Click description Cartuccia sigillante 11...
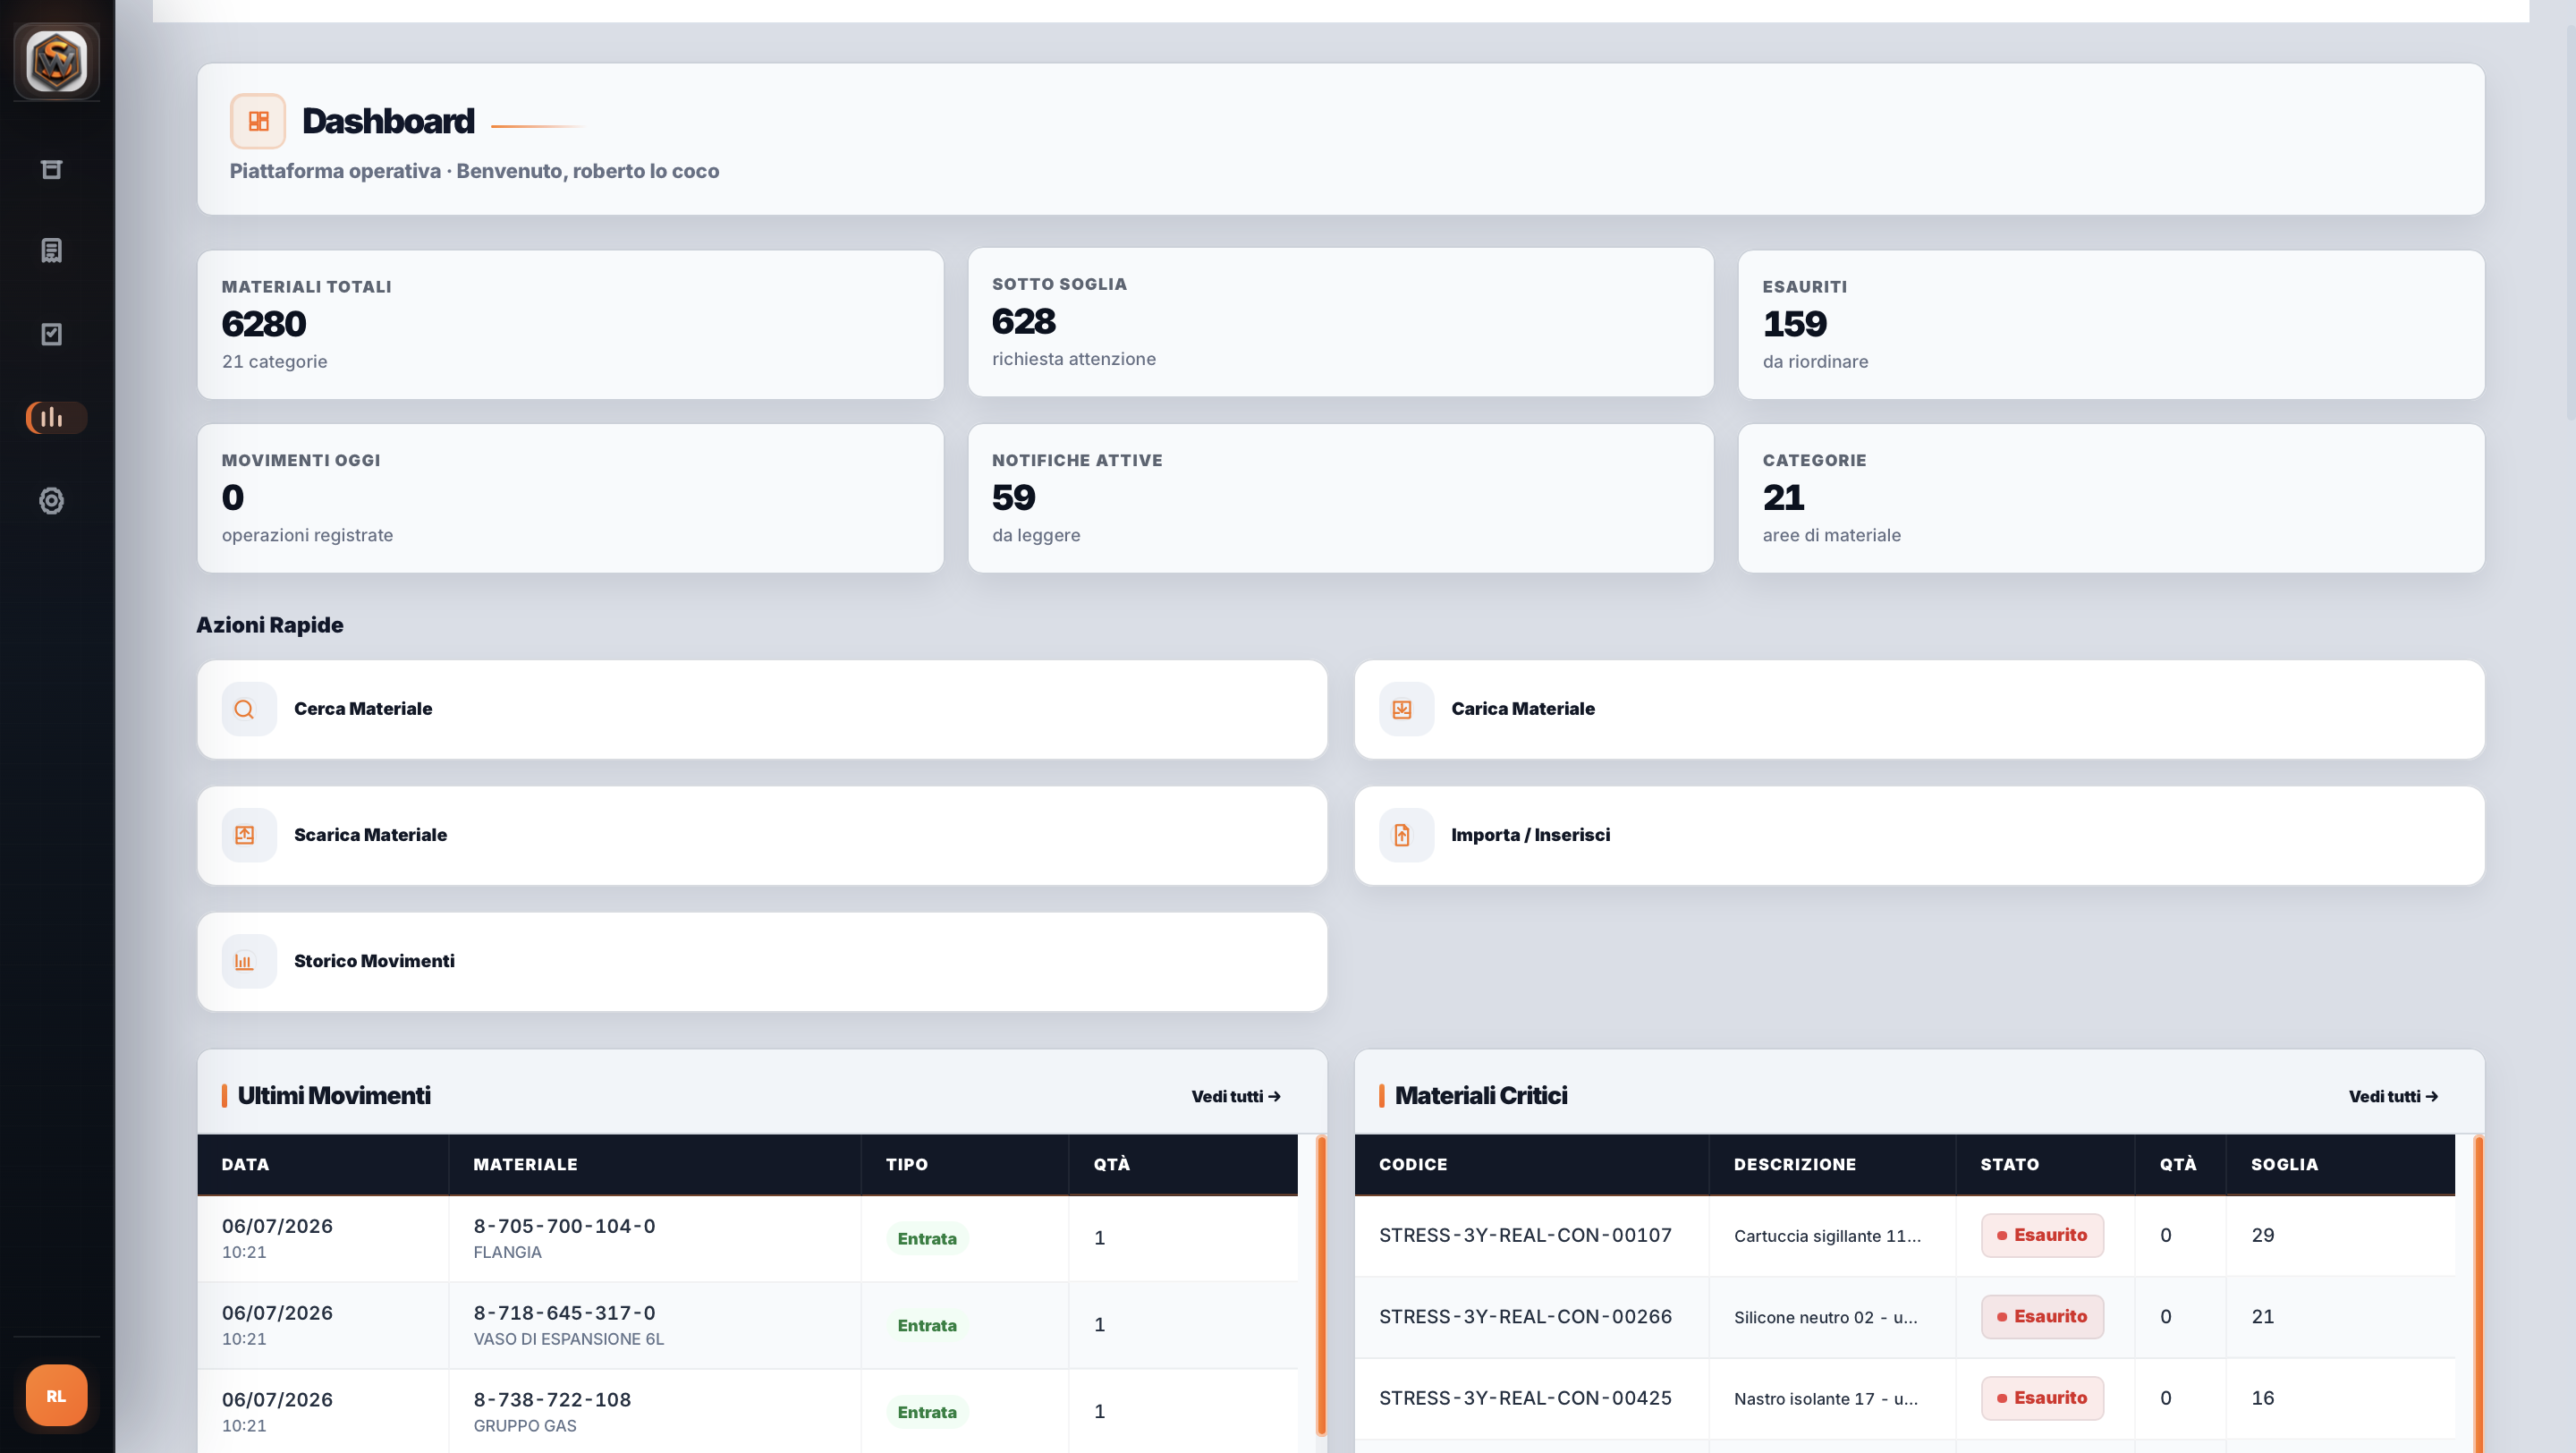The width and height of the screenshot is (2576, 1453). (1827, 1236)
